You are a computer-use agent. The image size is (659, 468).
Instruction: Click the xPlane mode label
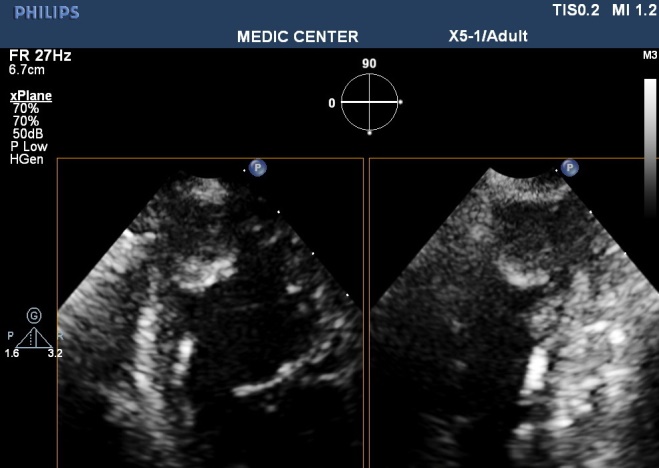tap(30, 96)
